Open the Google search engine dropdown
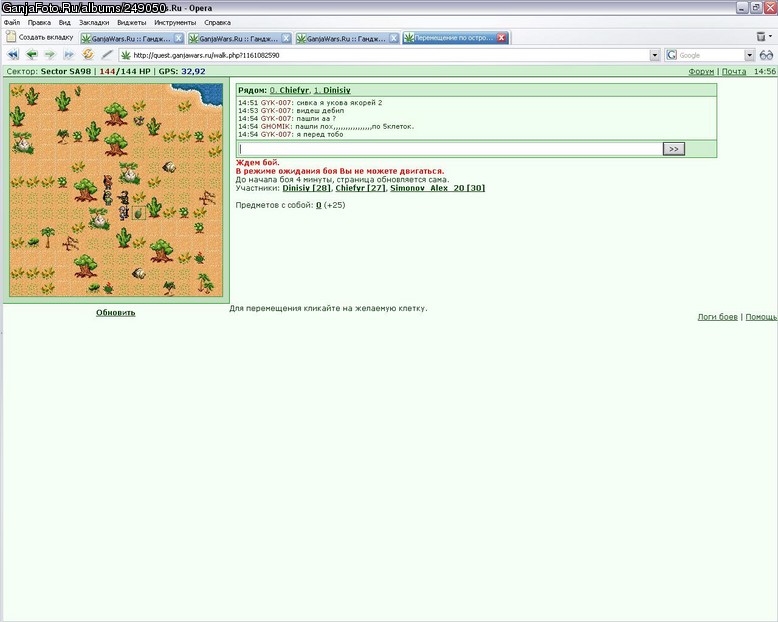 tap(749, 55)
